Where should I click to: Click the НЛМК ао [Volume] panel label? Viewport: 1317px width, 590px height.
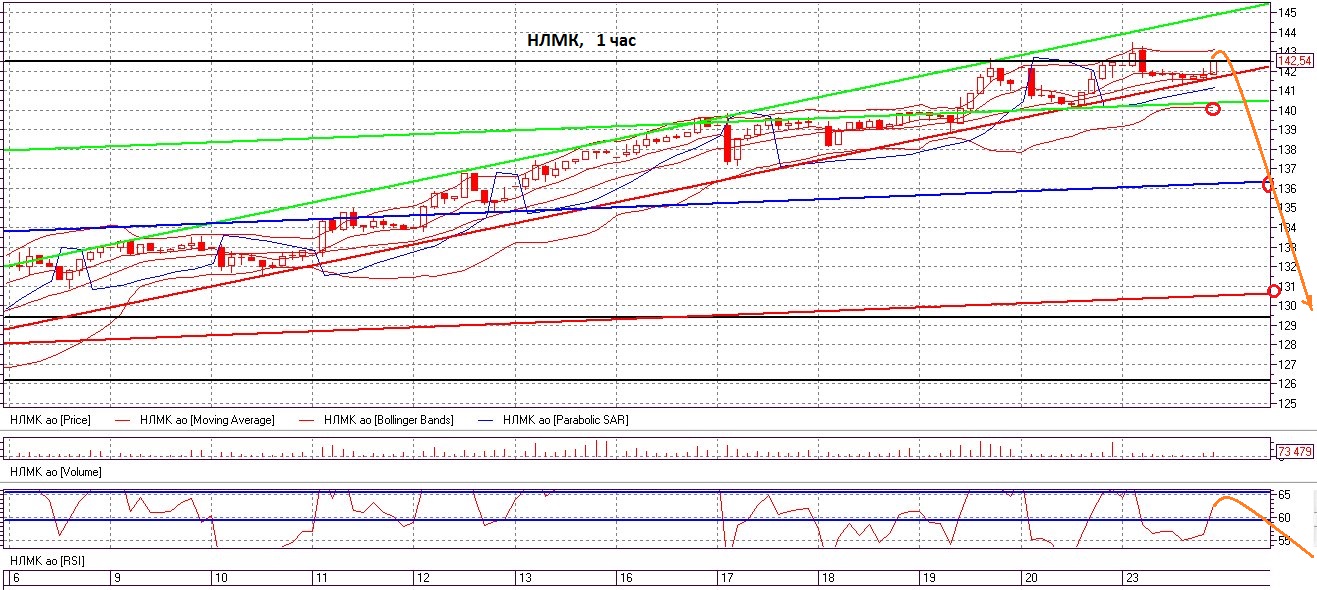pyautogui.click(x=55, y=470)
